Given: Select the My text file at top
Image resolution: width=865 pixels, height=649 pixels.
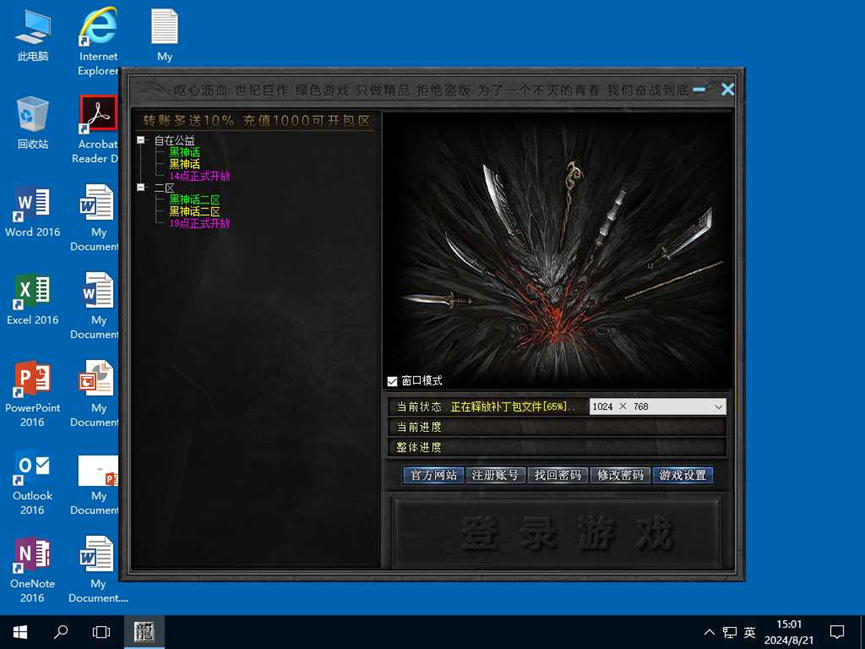Looking at the screenshot, I should point(164,35).
